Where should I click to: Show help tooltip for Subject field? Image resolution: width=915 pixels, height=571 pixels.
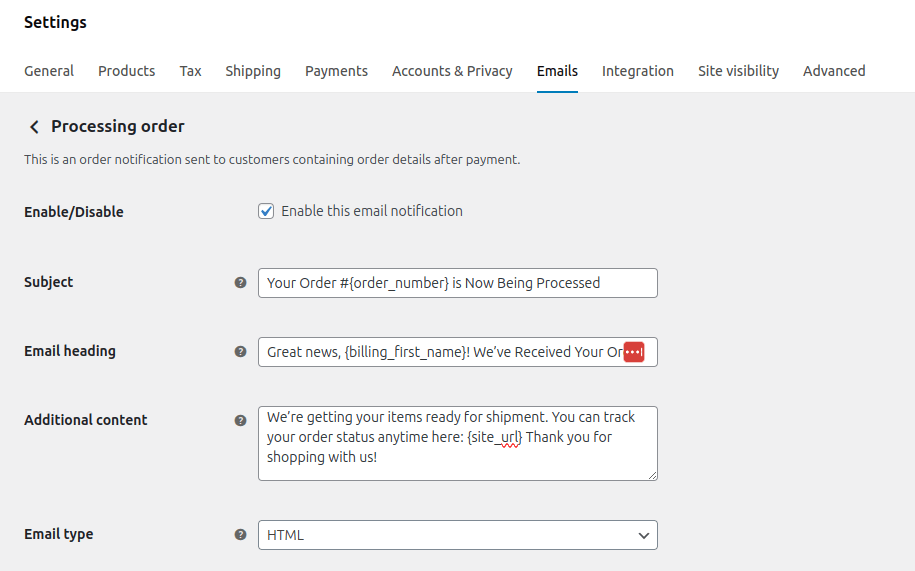[240, 283]
